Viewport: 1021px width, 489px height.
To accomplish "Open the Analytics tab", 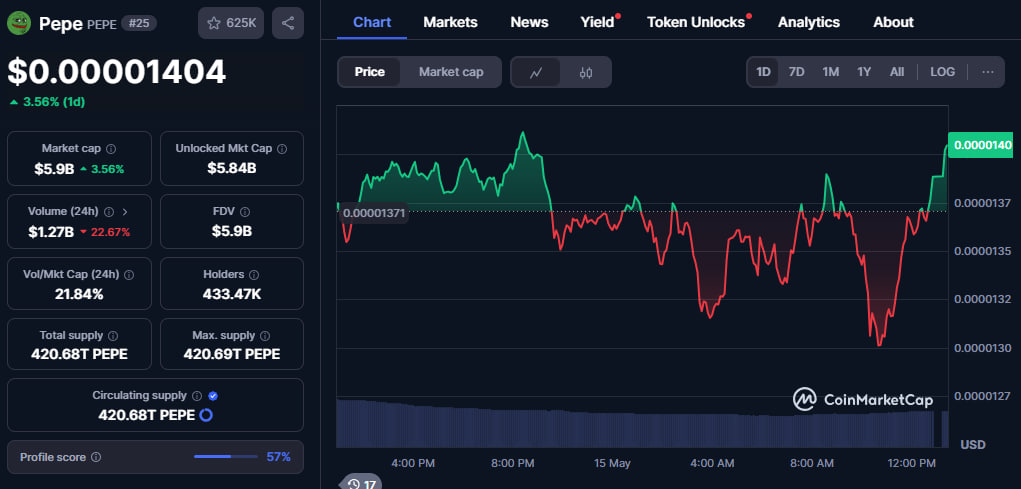I will coord(809,22).
